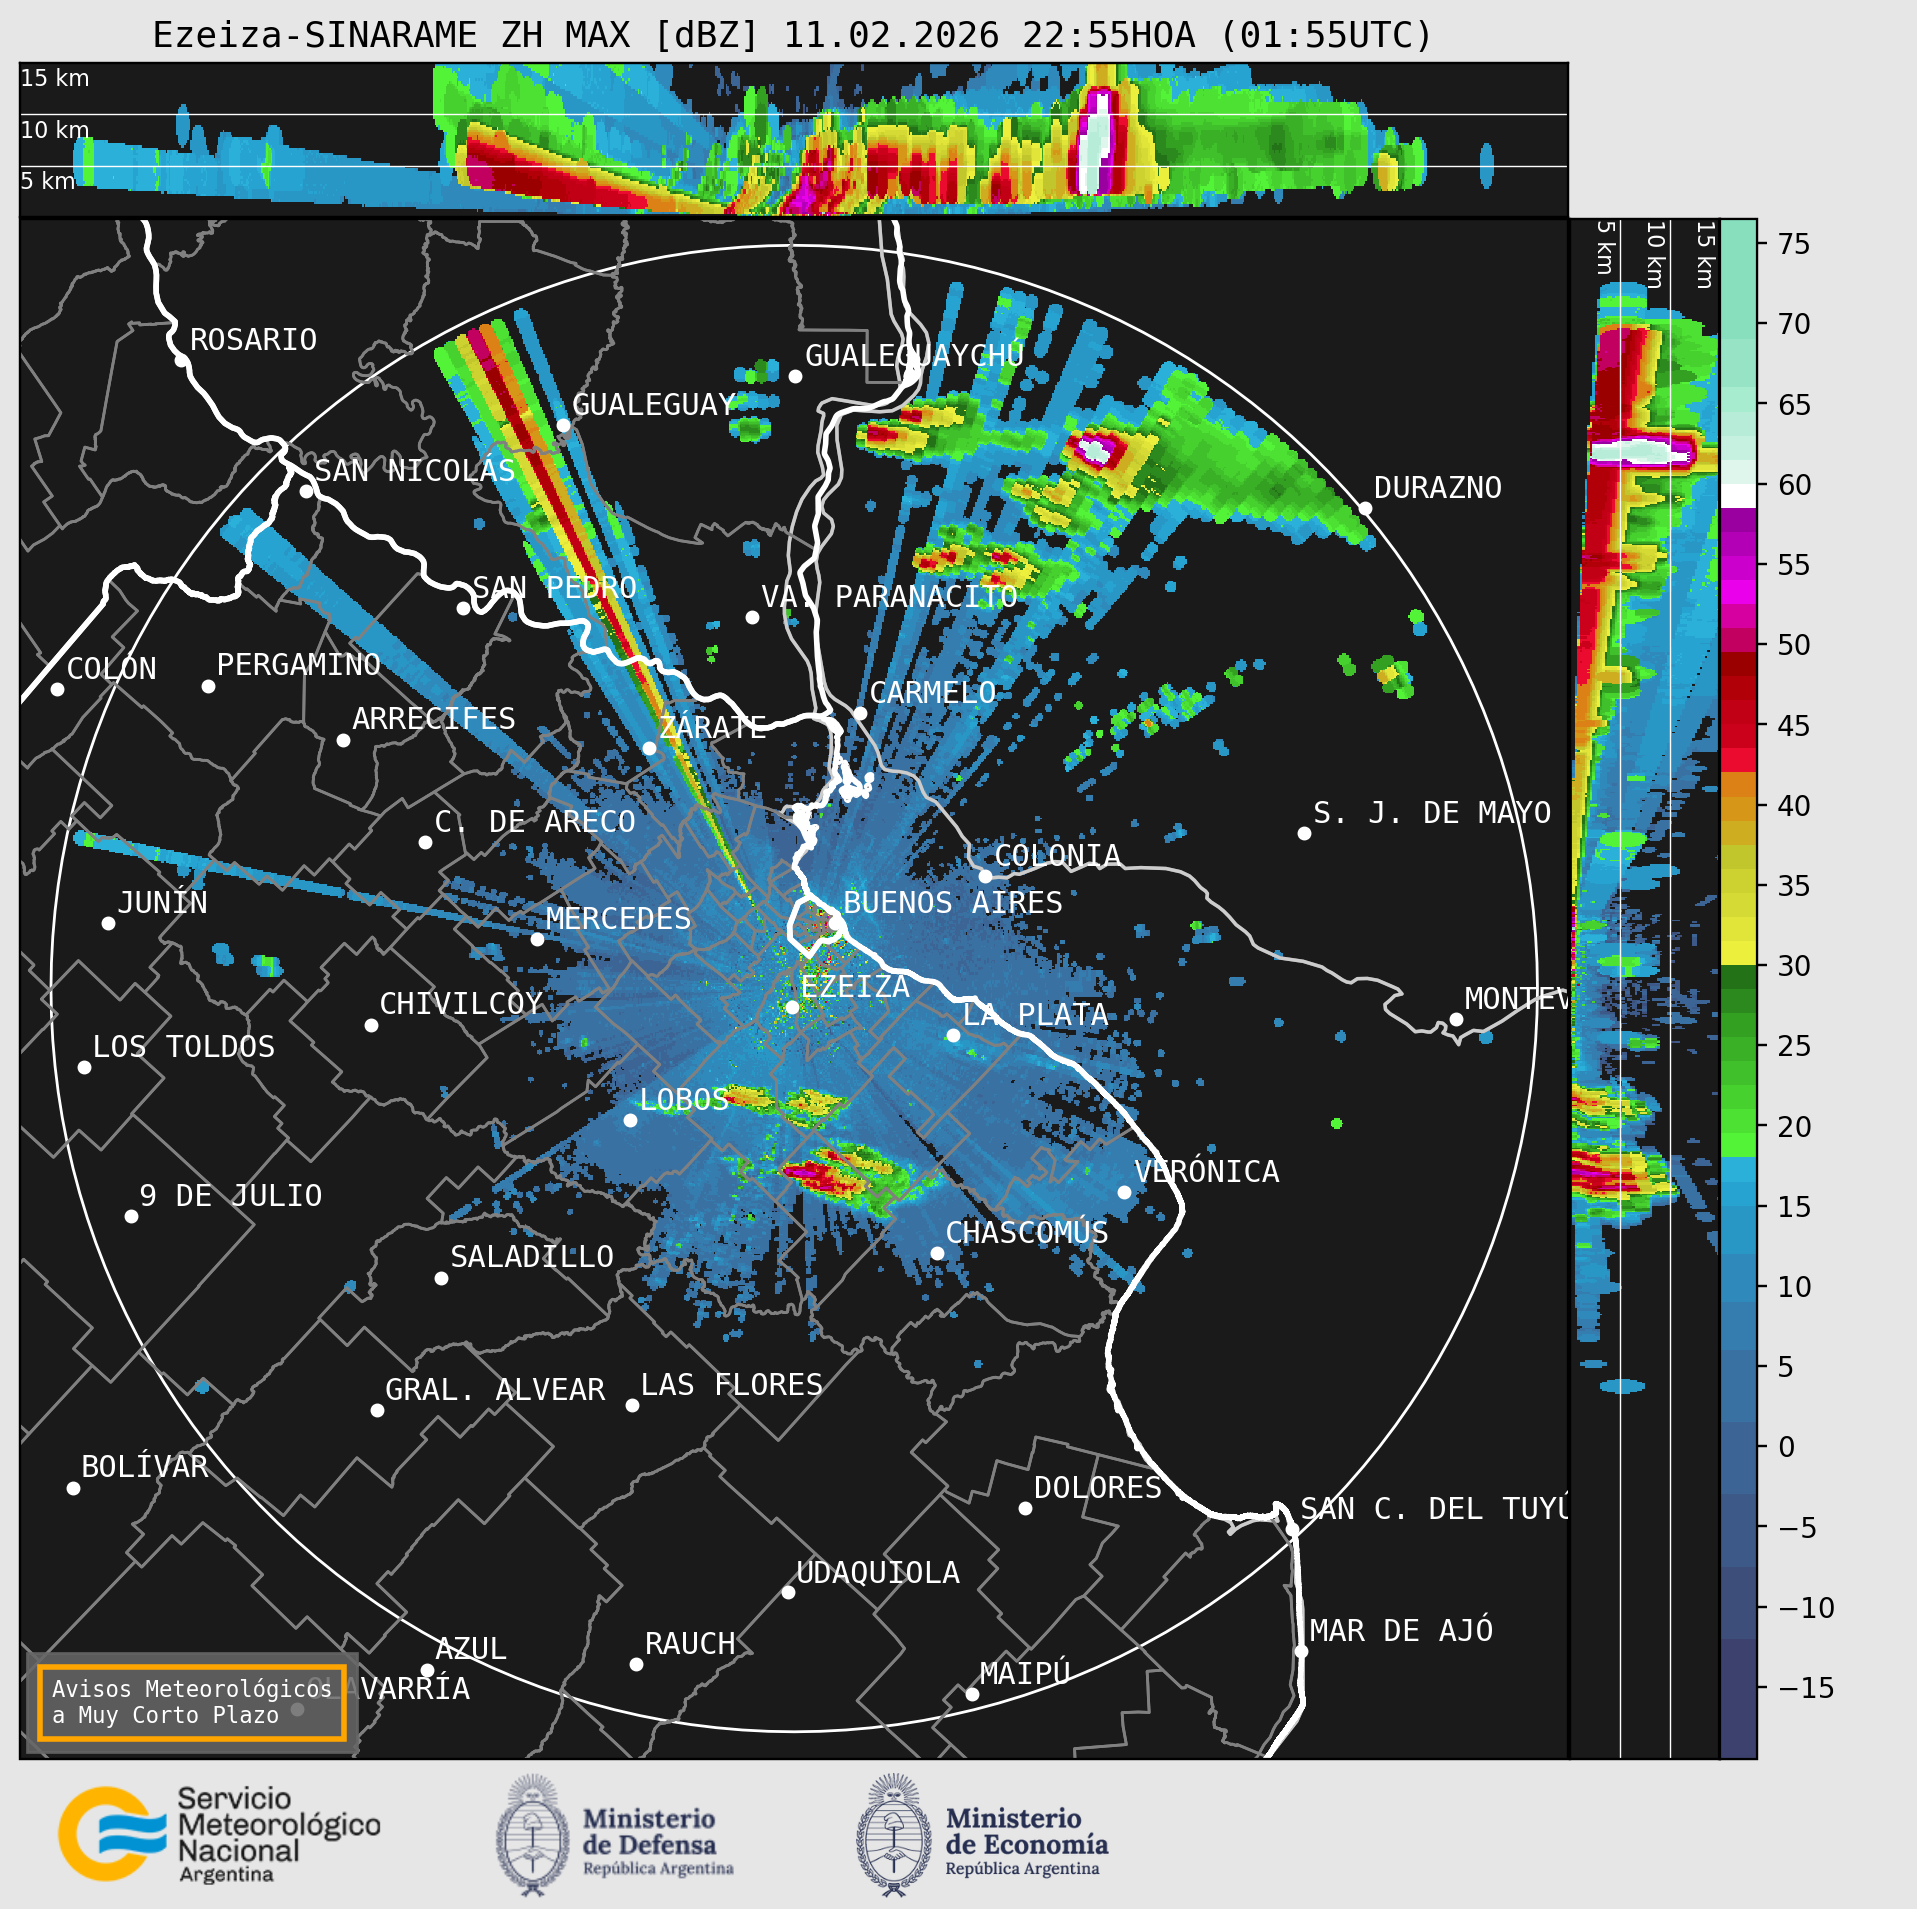Click the MAIPÚ city label
Viewport: 1917px width, 1909px height.
coord(1025,1673)
